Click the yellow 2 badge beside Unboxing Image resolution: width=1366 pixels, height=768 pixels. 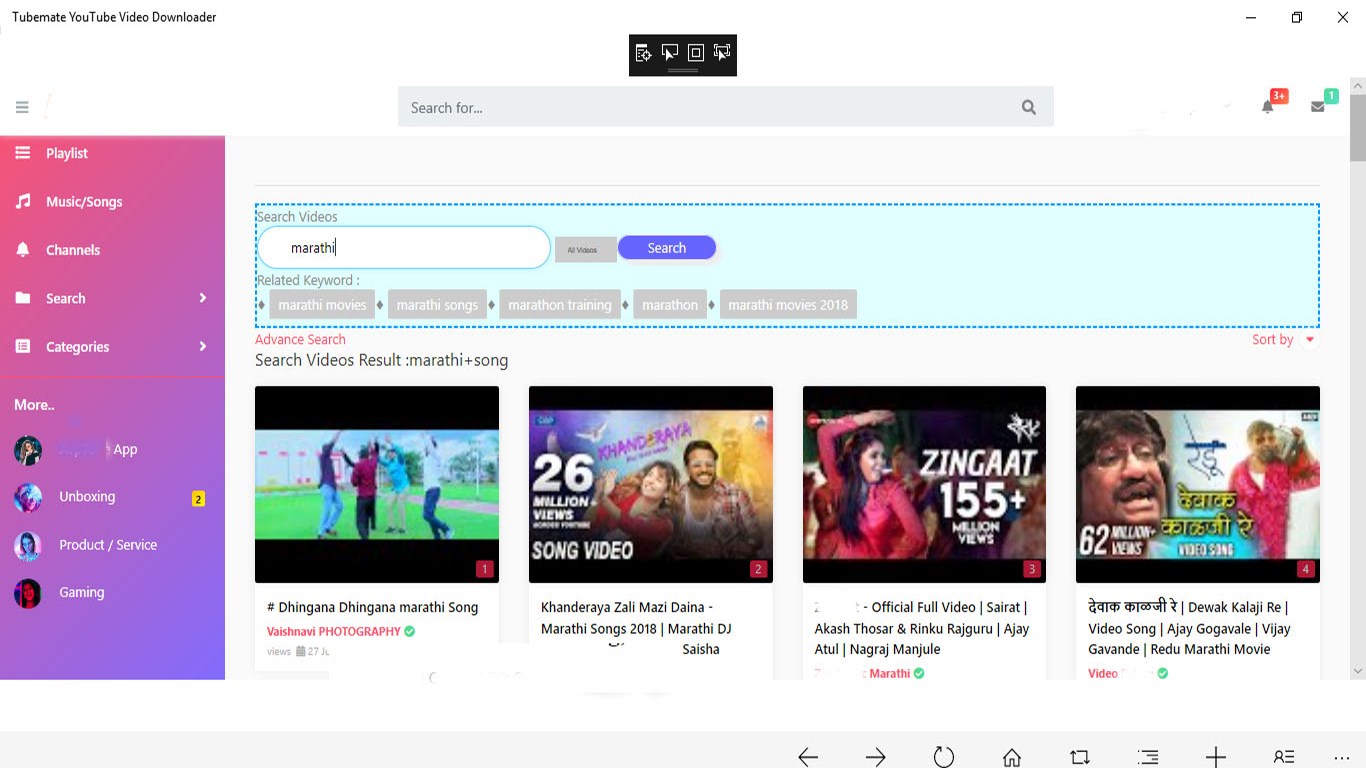tap(198, 499)
